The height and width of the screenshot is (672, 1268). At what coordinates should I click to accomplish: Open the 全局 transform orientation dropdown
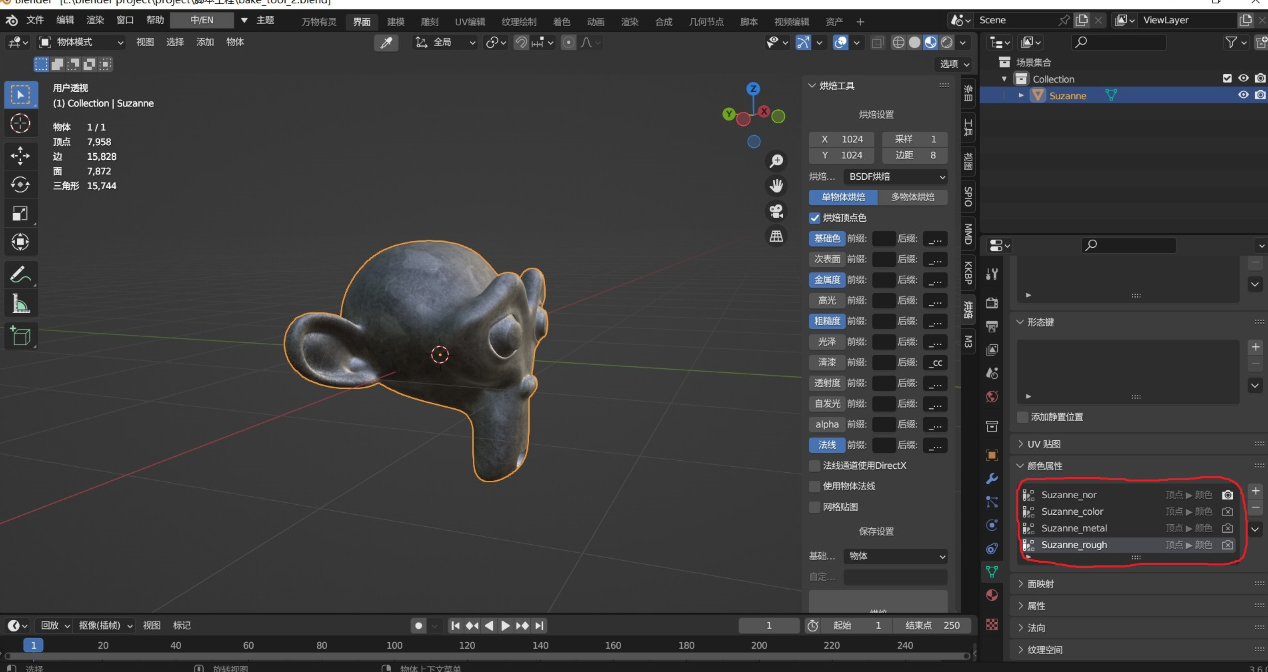[x=446, y=42]
